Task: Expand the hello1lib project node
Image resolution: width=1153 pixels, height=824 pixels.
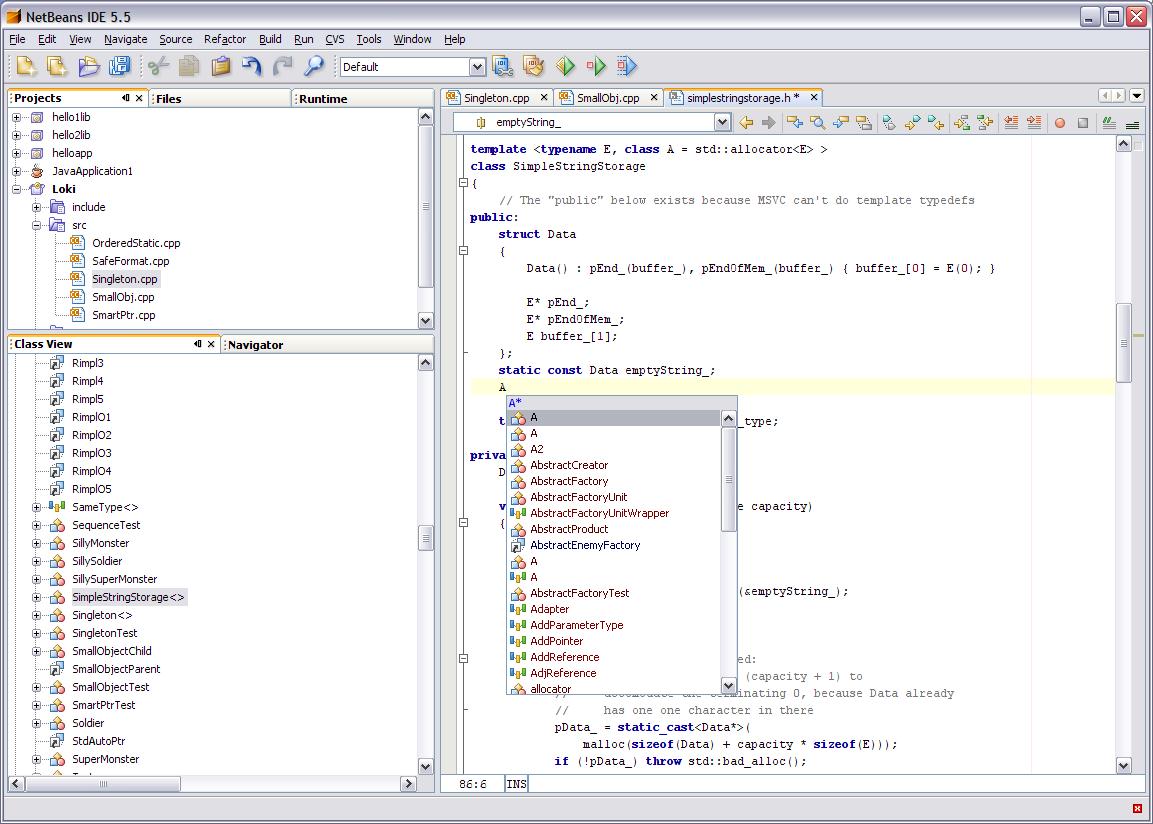Action: (x=16, y=117)
